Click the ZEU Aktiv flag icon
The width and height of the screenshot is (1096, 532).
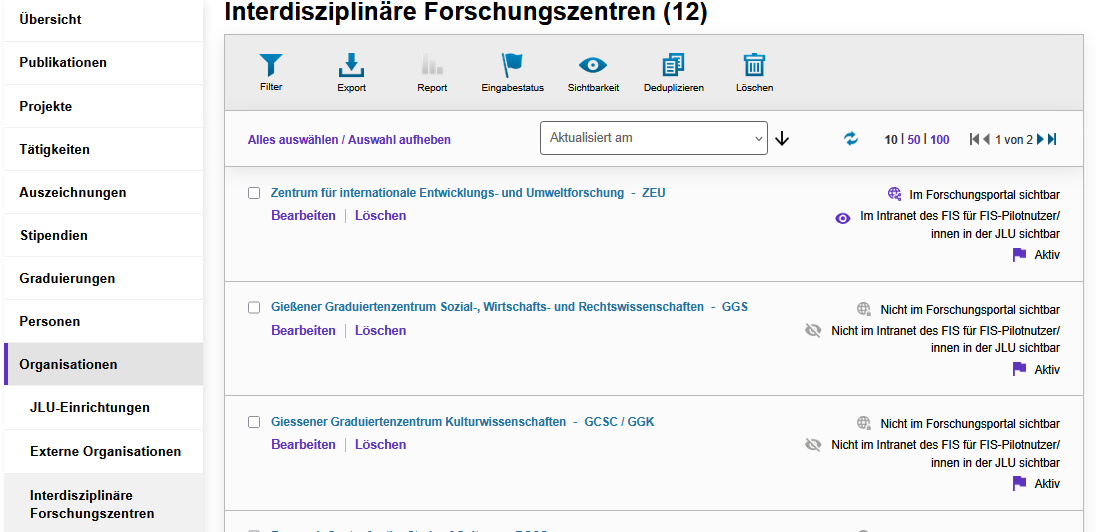coord(1019,255)
